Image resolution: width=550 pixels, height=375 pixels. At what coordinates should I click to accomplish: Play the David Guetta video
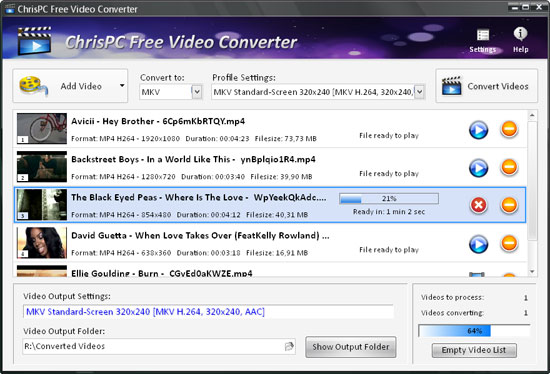coord(478,244)
